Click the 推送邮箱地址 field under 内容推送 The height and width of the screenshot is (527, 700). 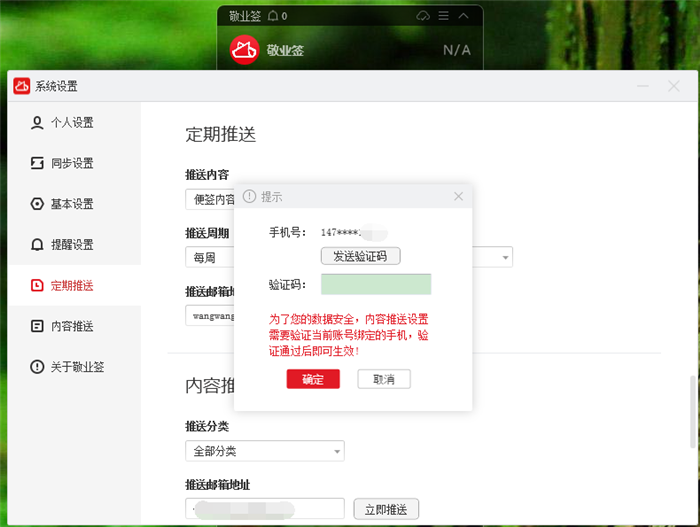(x=265, y=509)
